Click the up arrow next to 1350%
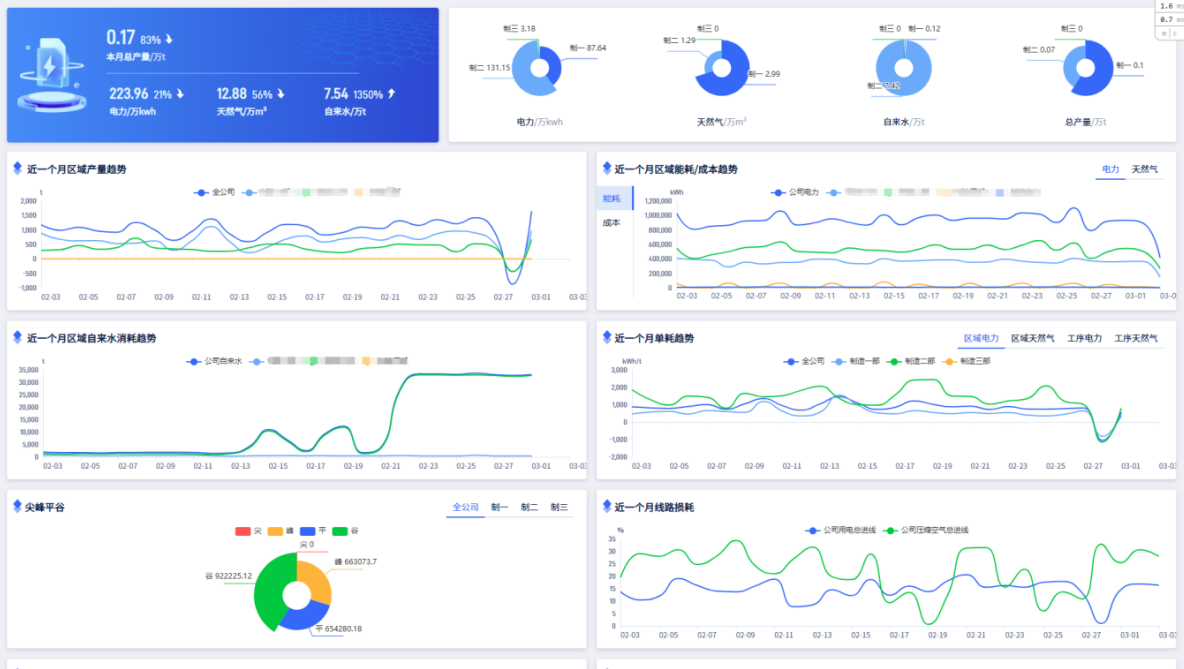The height and width of the screenshot is (669, 1184). 391,94
